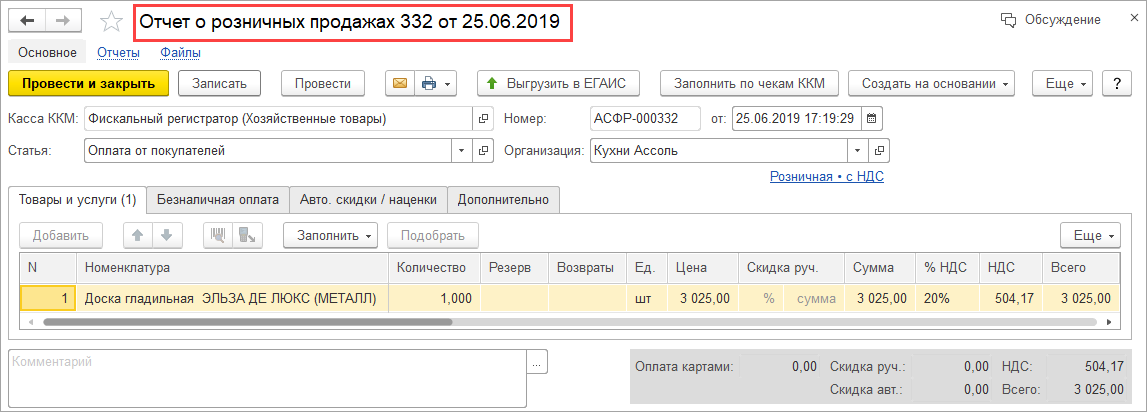Click the Выгрузить в ЕГАИС button
This screenshot has height=412, width=1147.
coord(568,83)
